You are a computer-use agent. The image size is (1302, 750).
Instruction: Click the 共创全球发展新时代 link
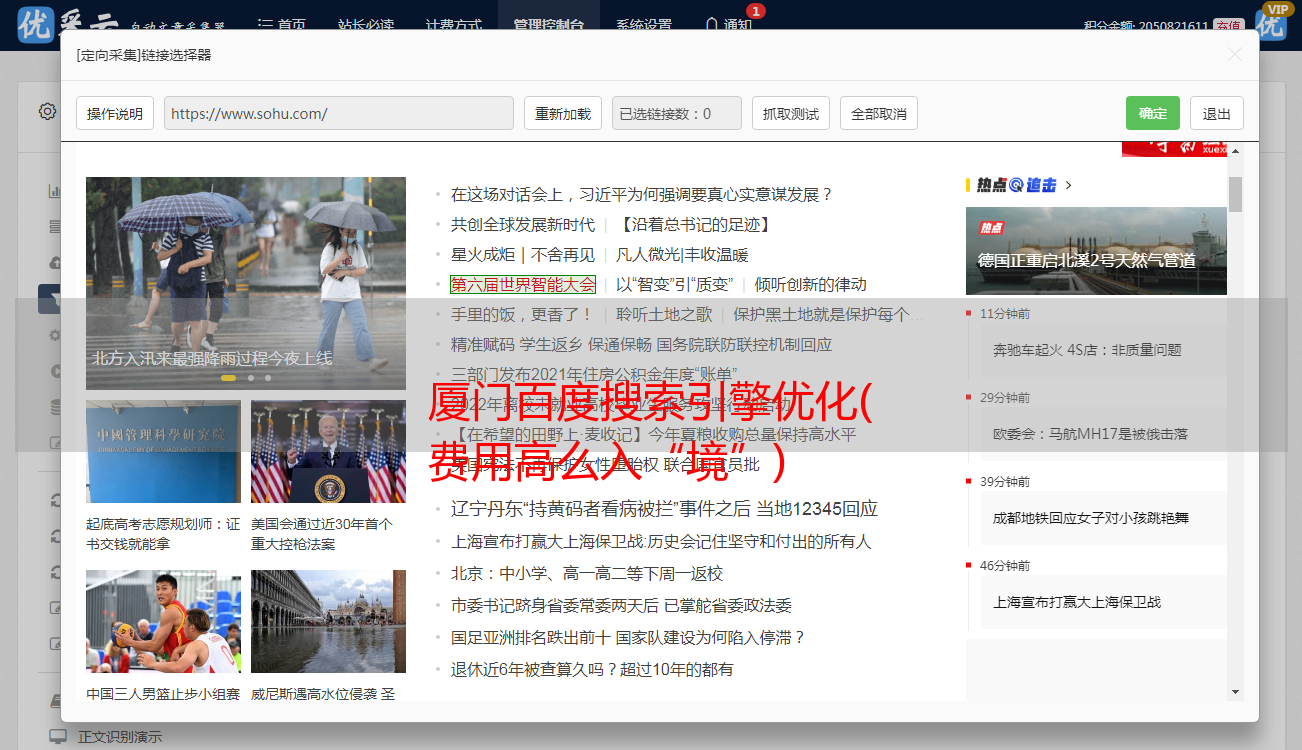click(x=523, y=224)
